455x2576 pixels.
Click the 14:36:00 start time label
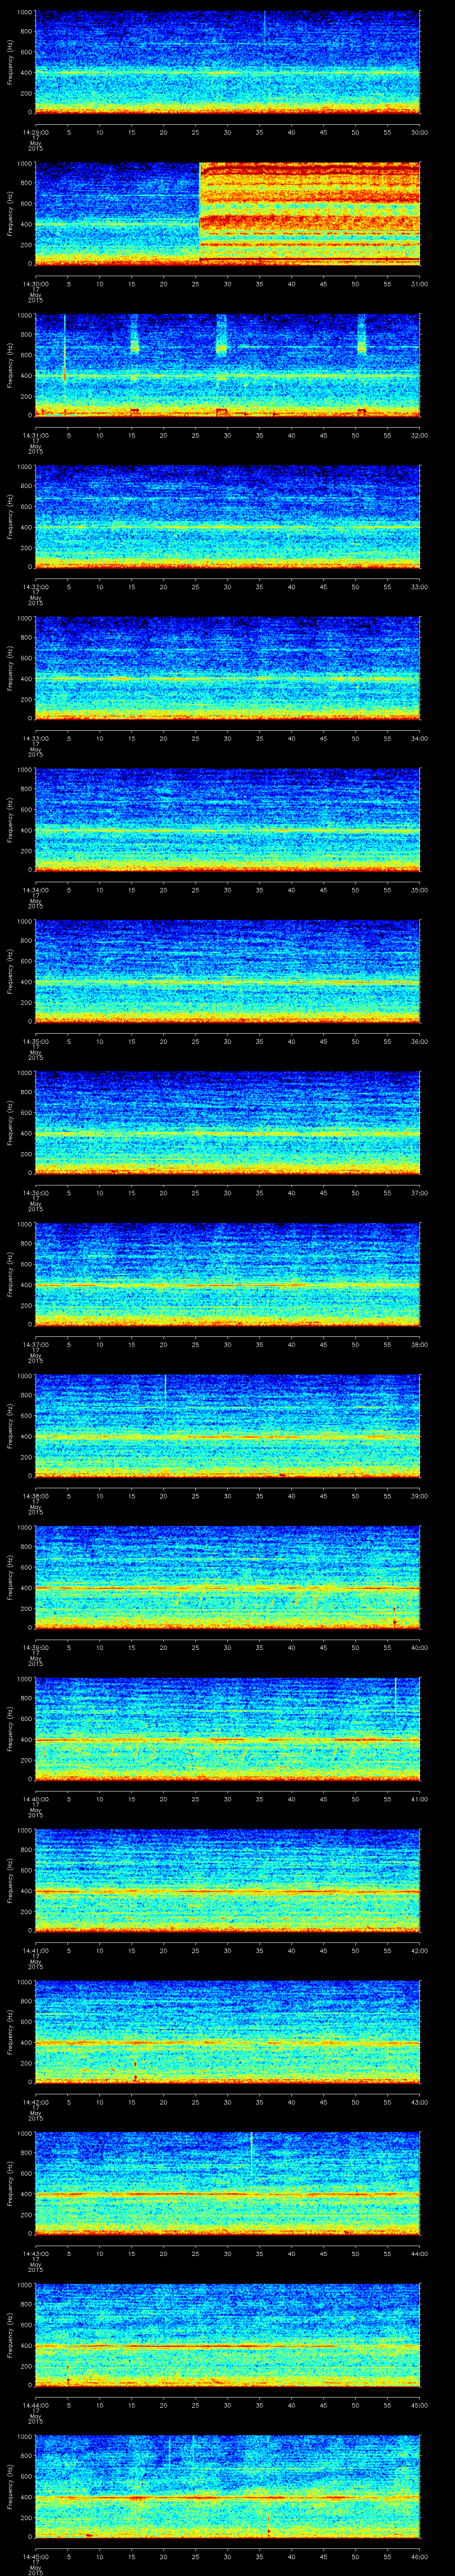(36, 1193)
